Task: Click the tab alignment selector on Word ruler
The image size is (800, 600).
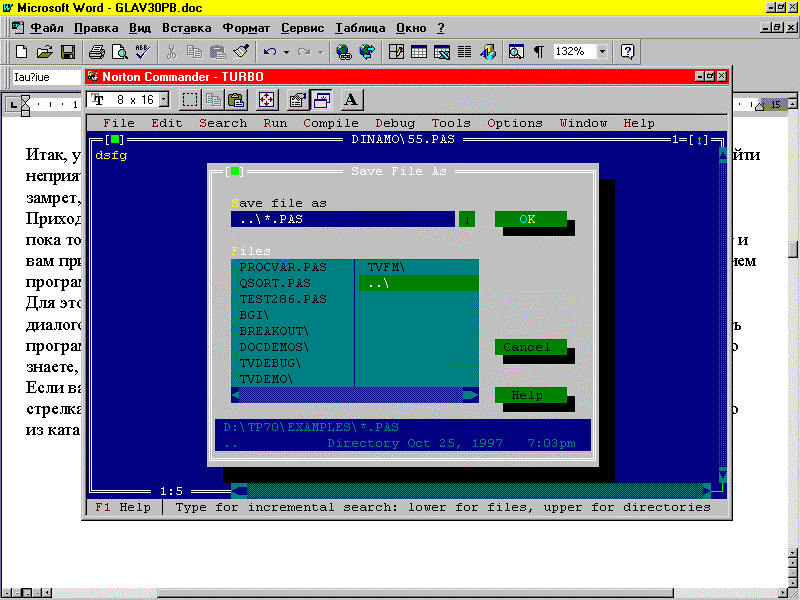Action: pos(14,106)
